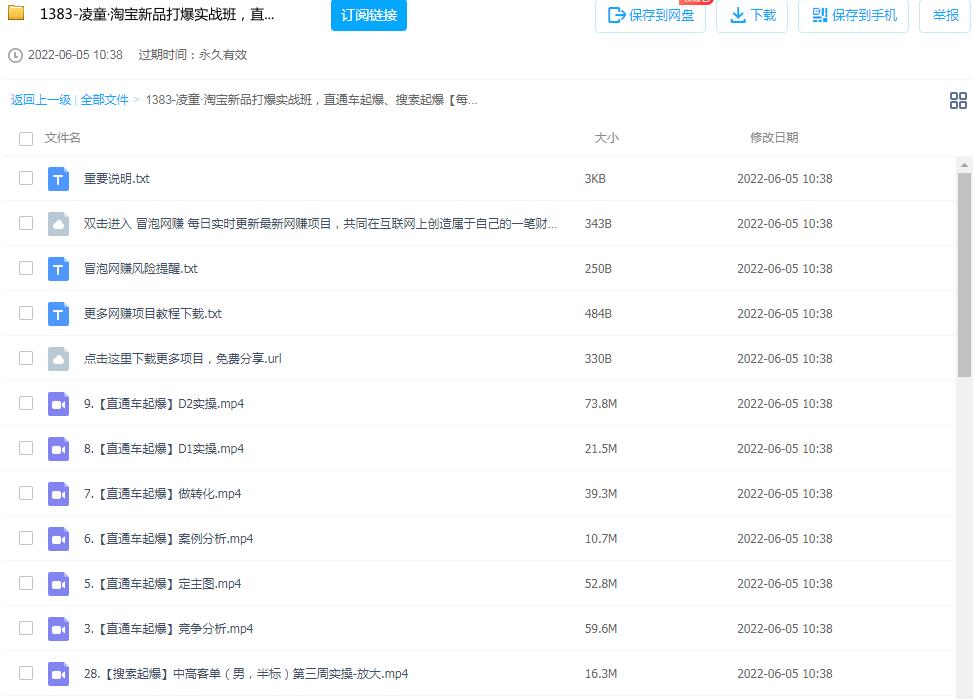Click the text icon for 冒泡网赚风险提醒.txt
The image size is (974, 699).
pos(58,269)
